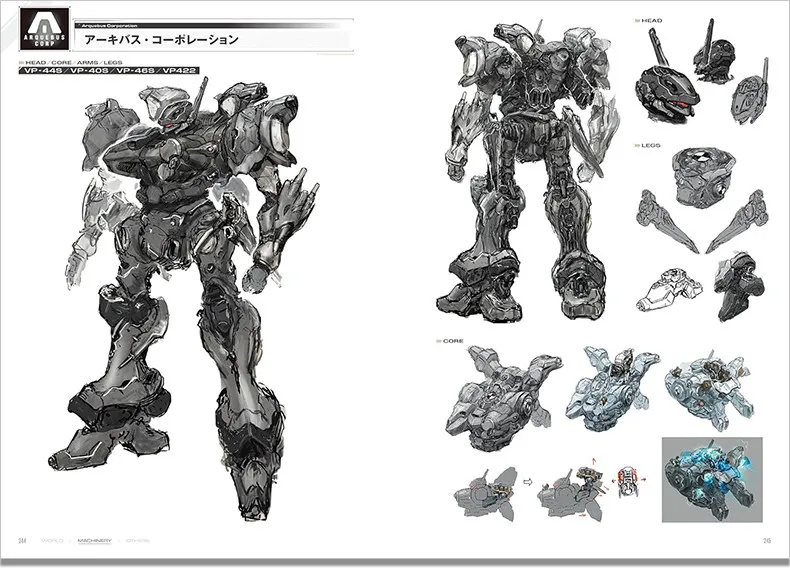Open the front-view standing mech sketch
Image resolution: width=790 pixels, height=575 pixels.
click(x=528, y=171)
